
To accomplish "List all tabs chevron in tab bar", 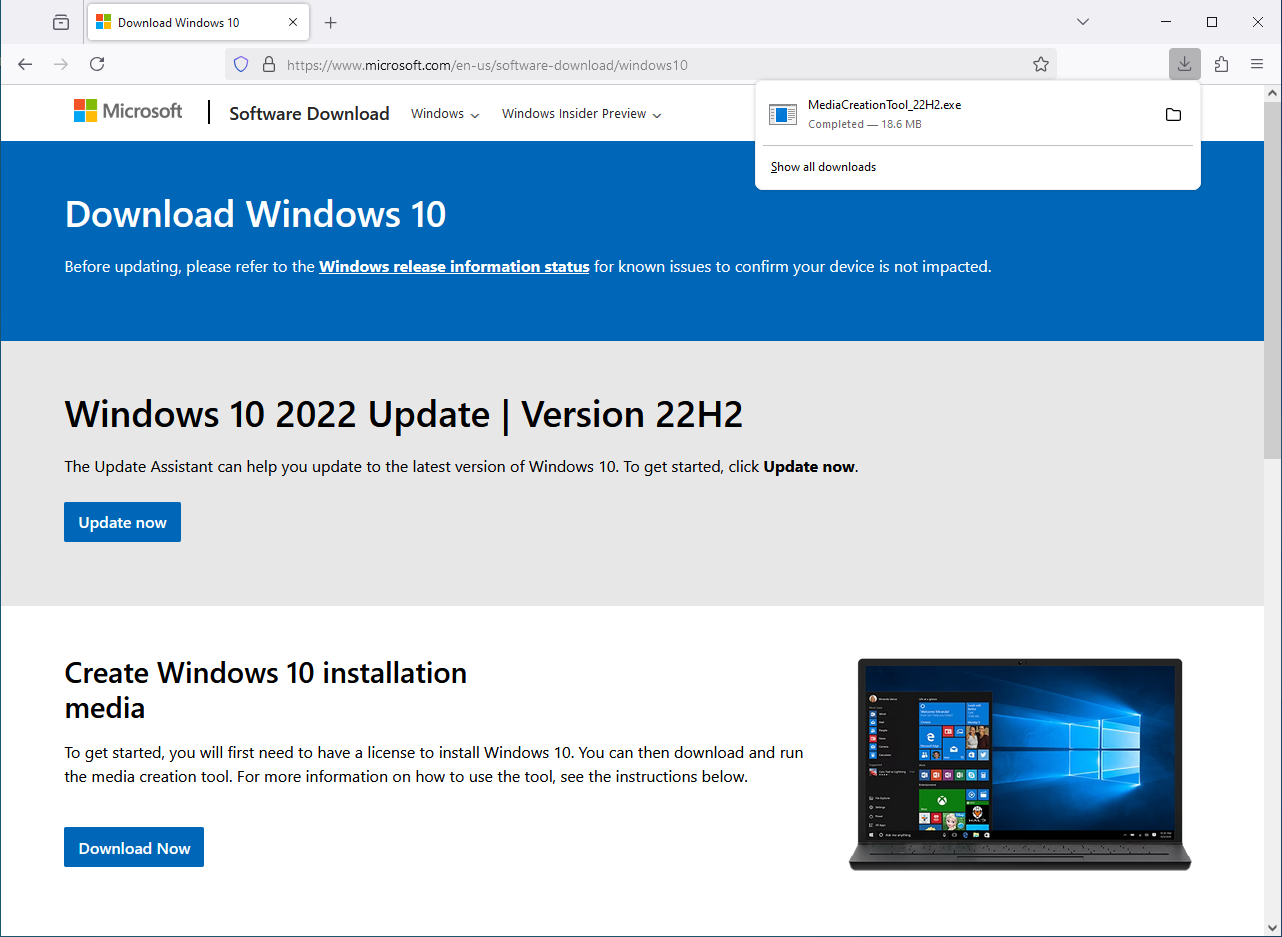I will tap(1082, 22).
